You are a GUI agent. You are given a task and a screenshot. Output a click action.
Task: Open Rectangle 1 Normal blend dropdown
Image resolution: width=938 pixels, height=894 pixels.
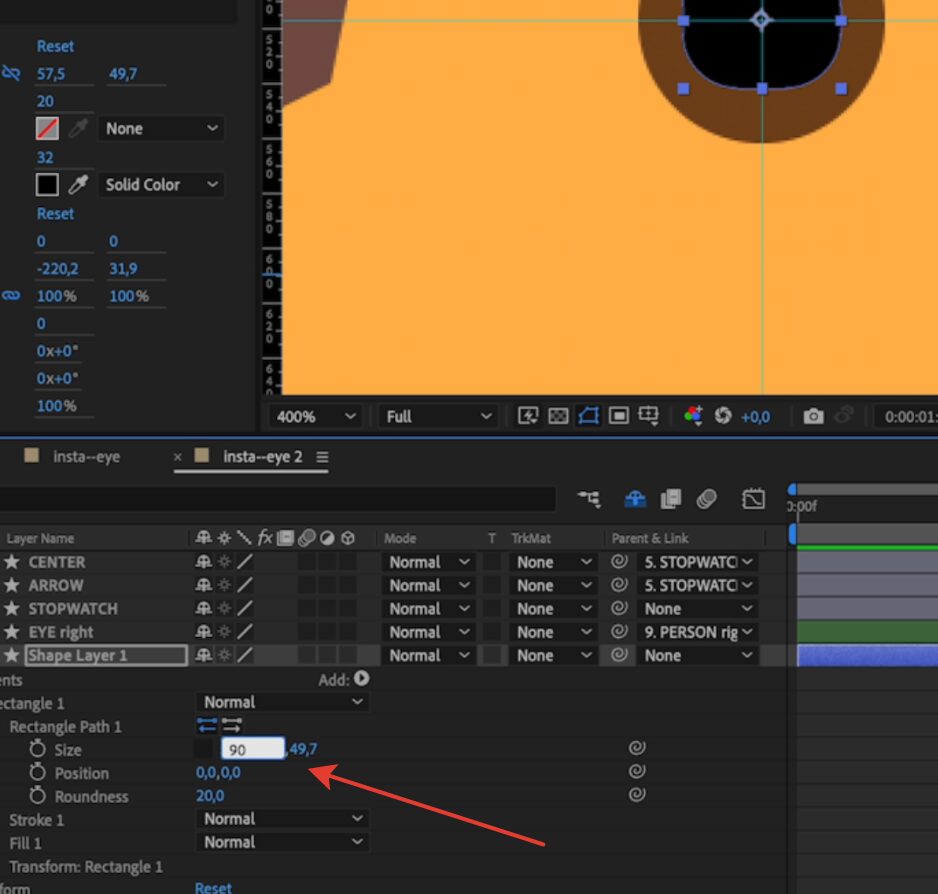pos(282,702)
